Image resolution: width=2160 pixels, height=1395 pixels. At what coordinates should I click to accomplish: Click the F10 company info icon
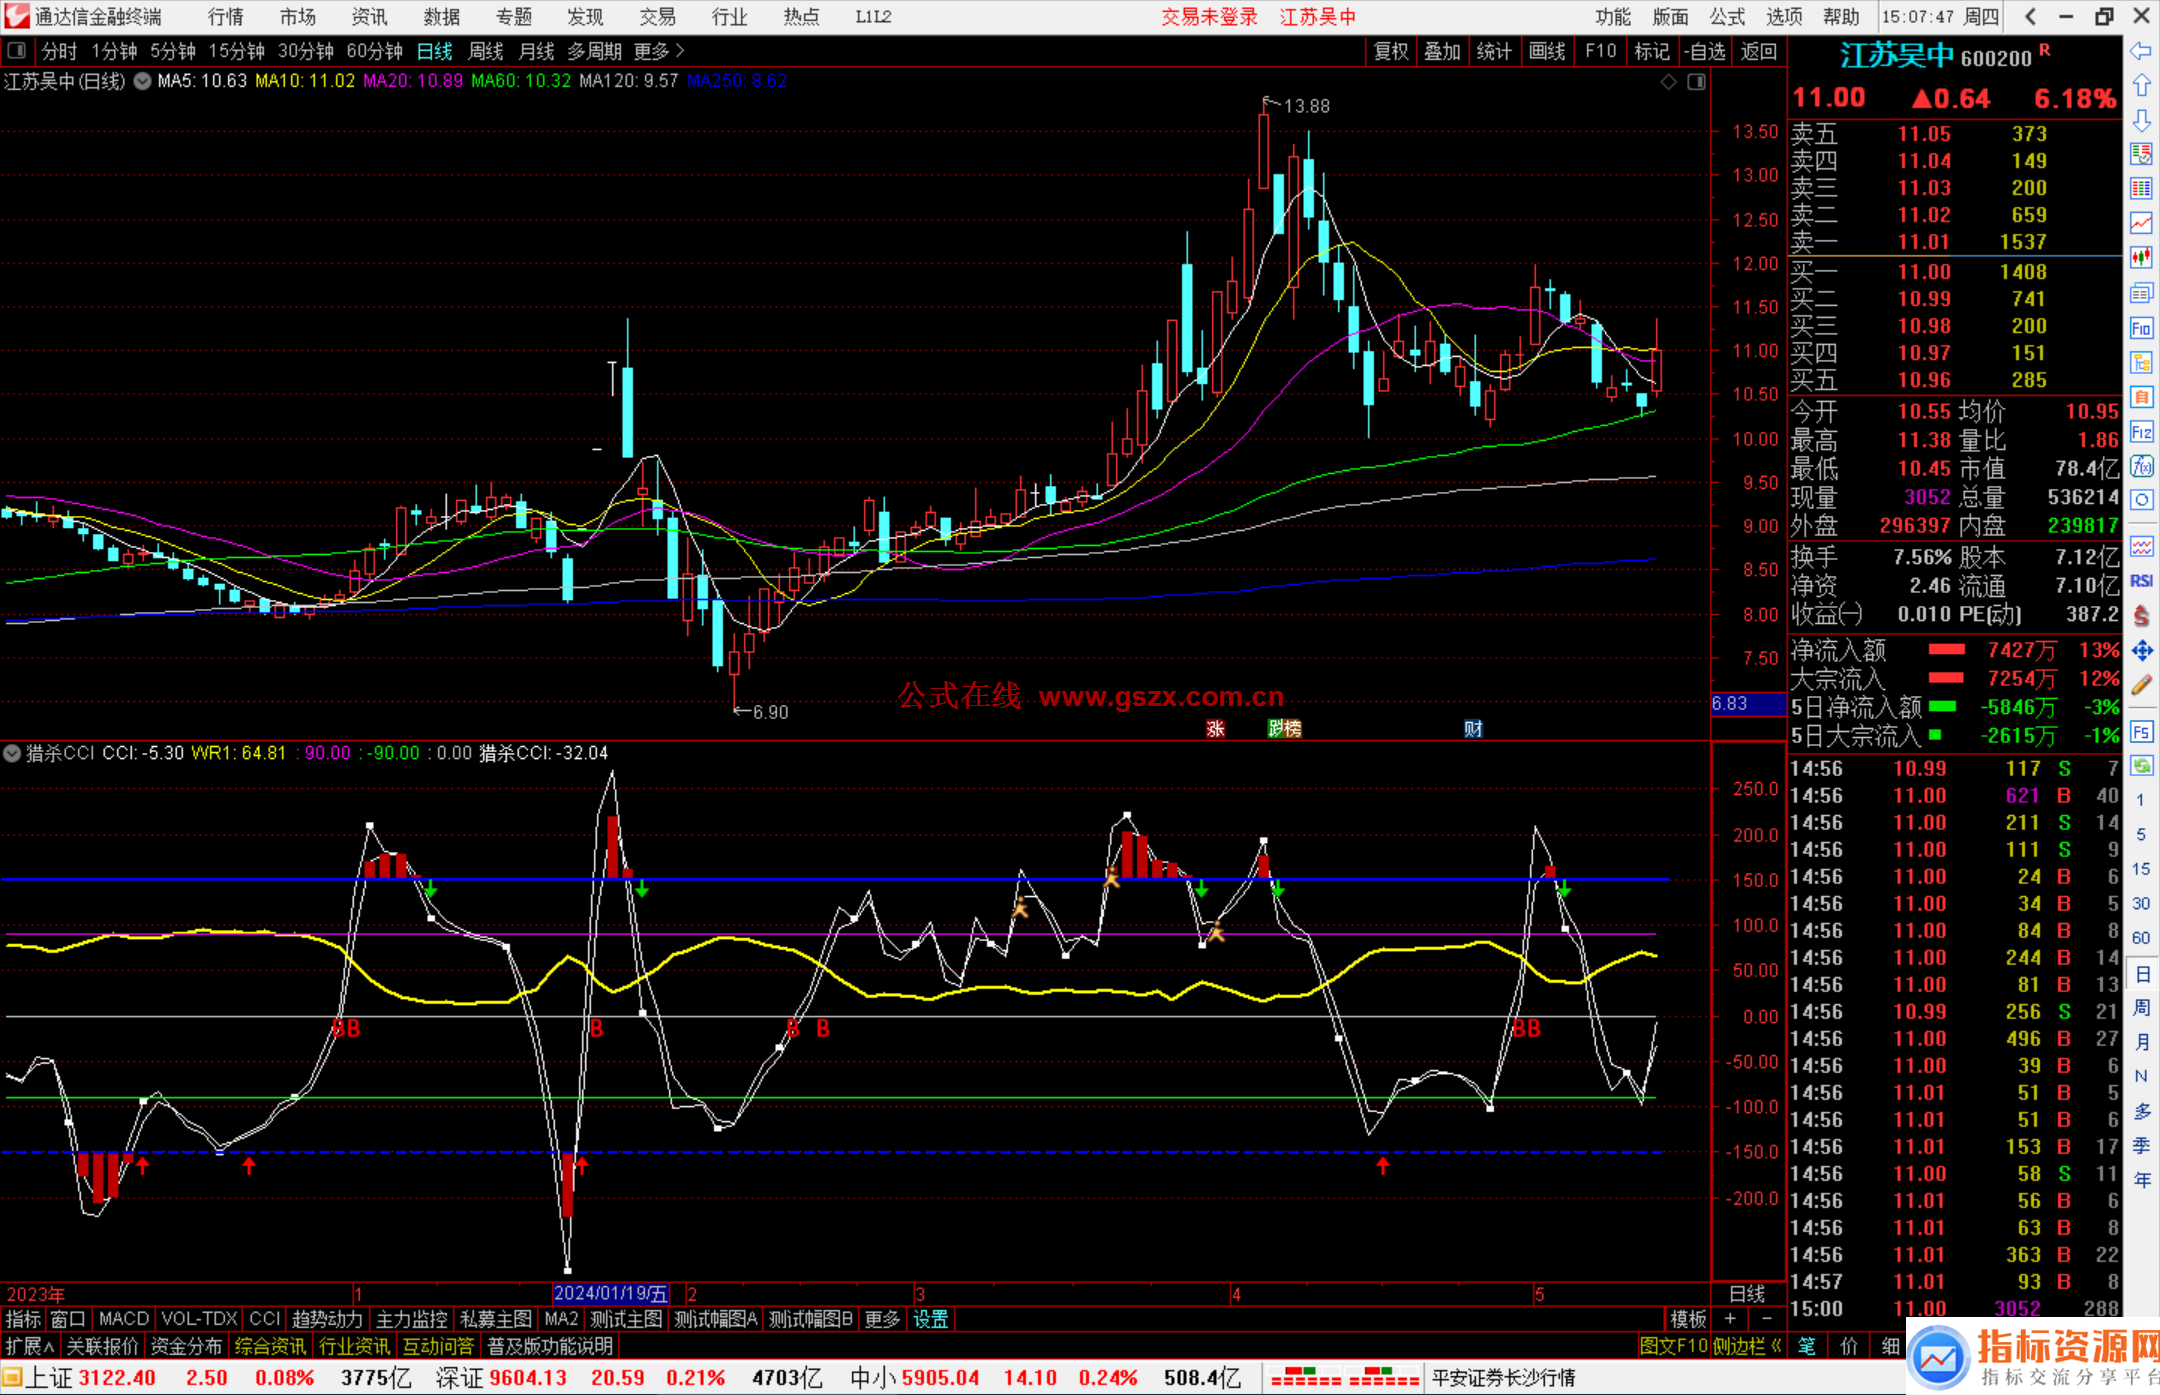[2141, 328]
